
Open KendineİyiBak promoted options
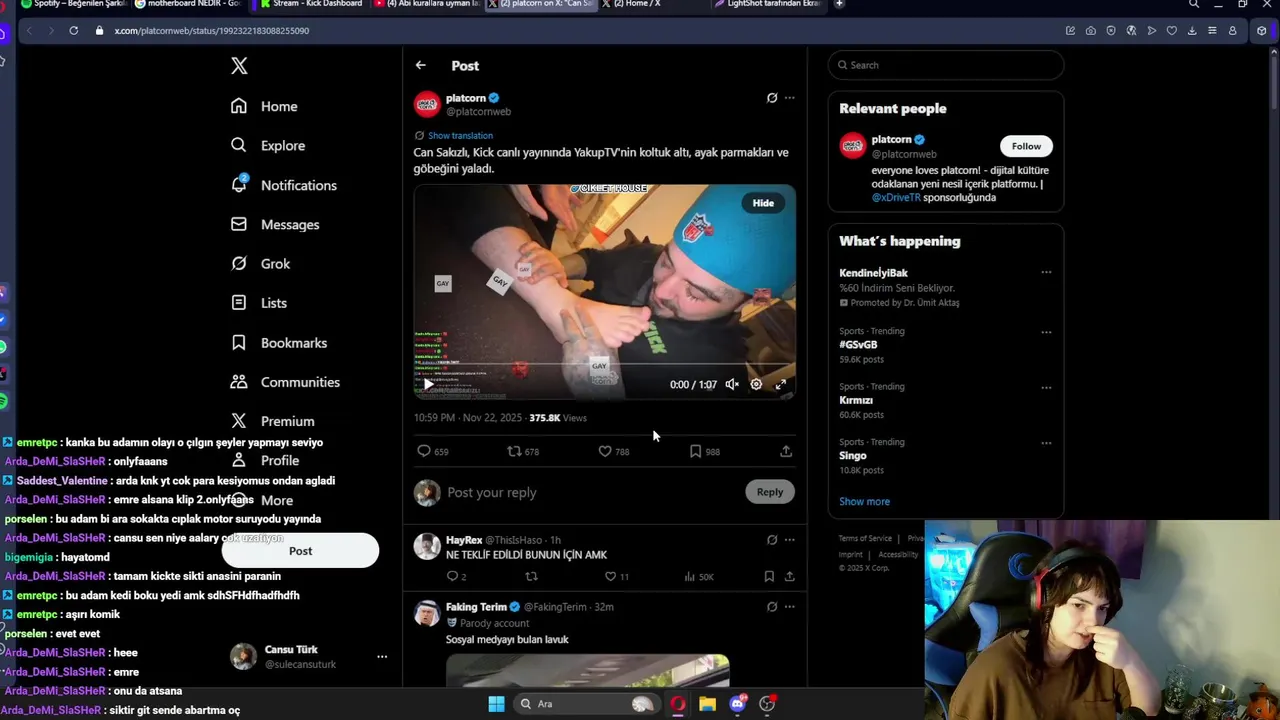point(1046,272)
